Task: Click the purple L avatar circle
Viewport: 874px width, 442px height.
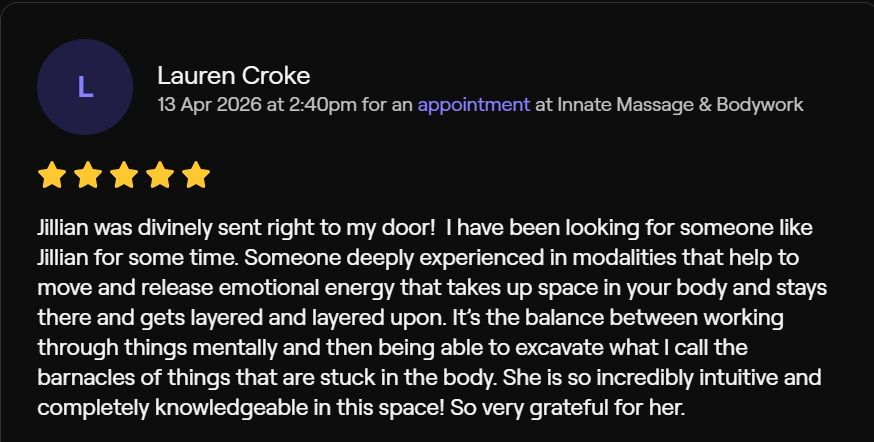Action: coord(85,87)
